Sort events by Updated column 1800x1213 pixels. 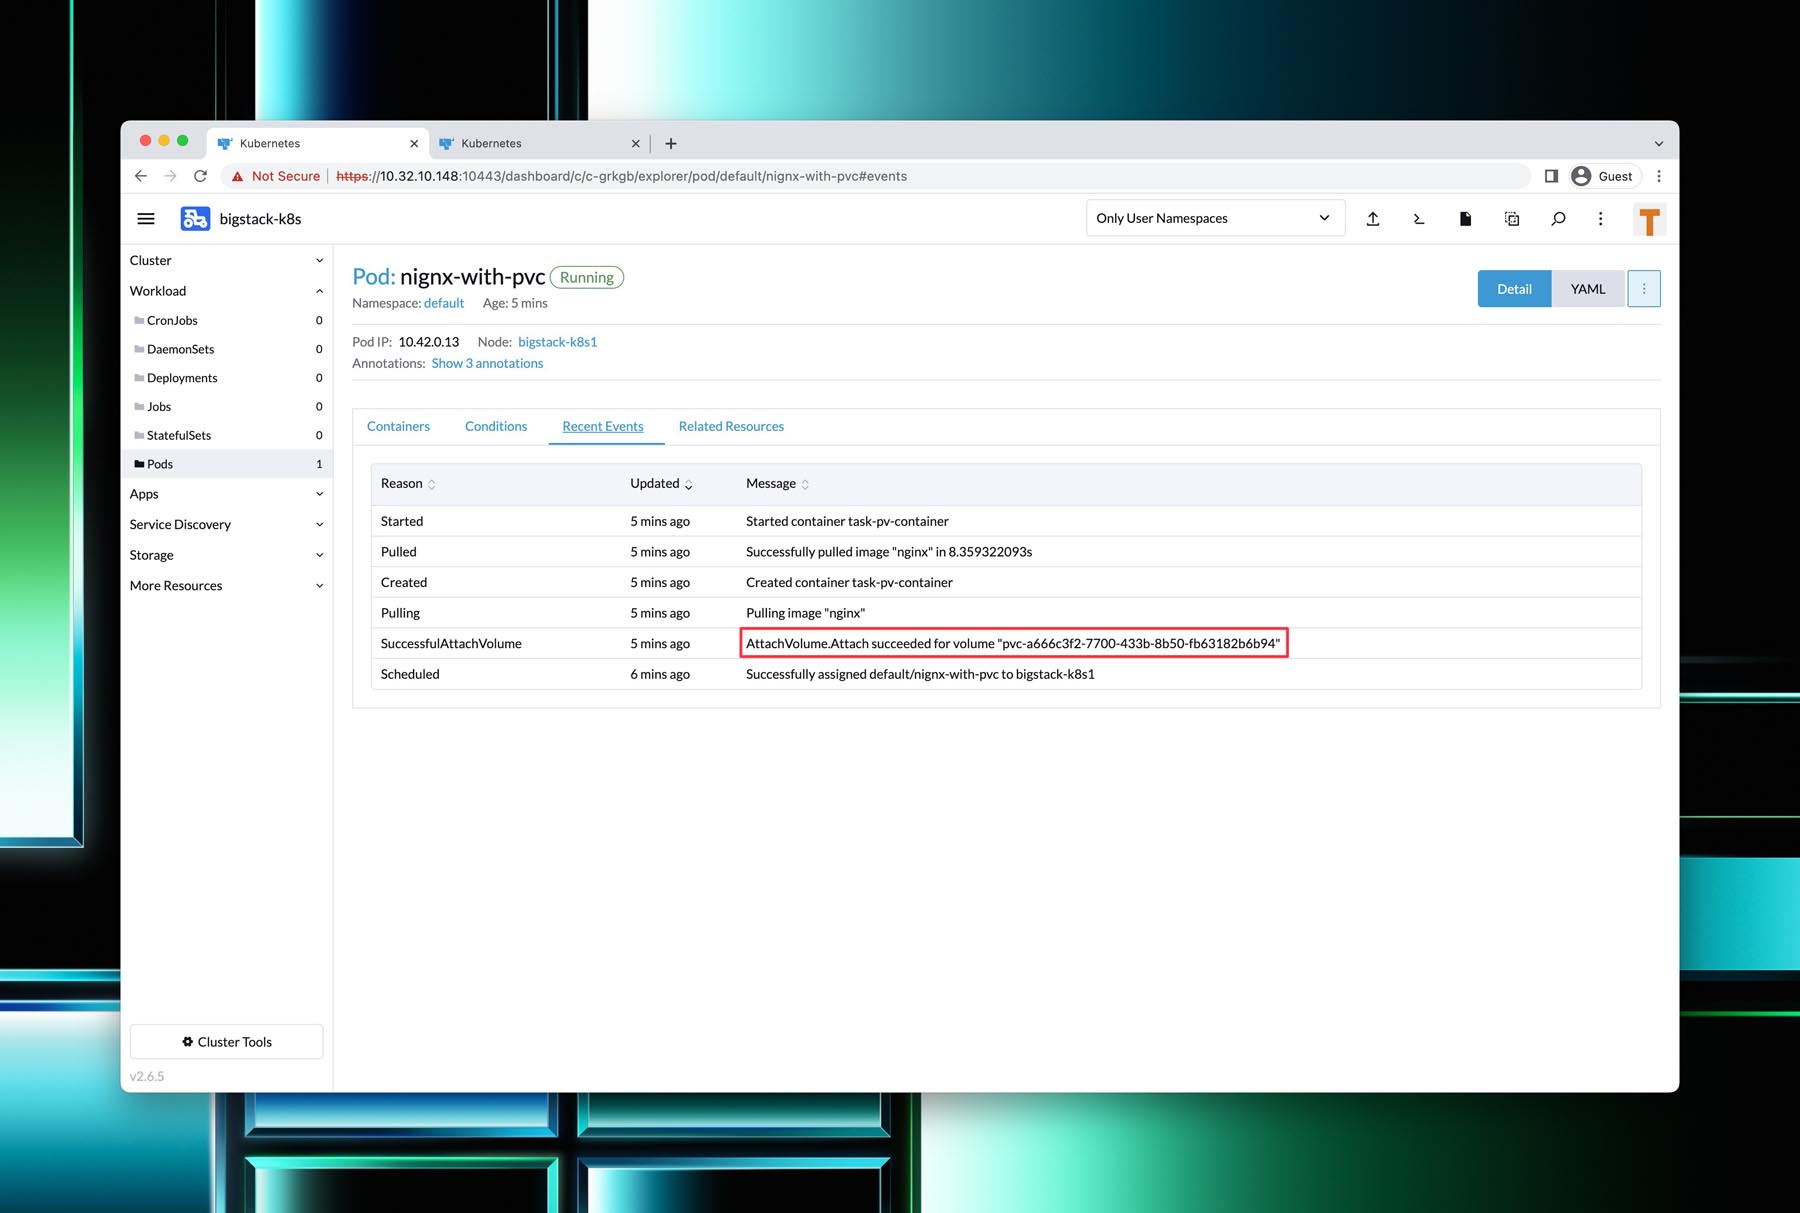coord(661,484)
